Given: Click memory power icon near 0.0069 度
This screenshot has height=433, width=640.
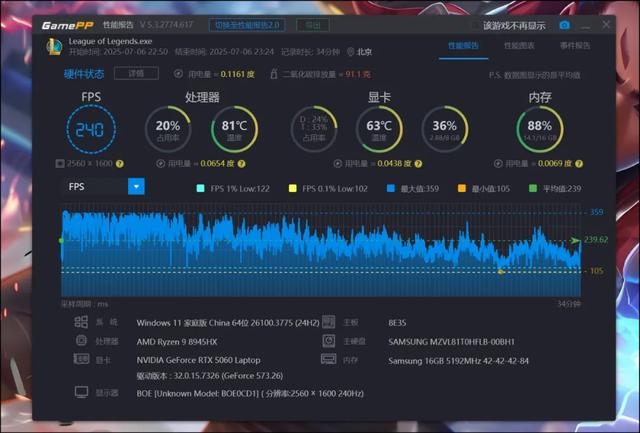Looking at the screenshot, I should coord(498,164).
